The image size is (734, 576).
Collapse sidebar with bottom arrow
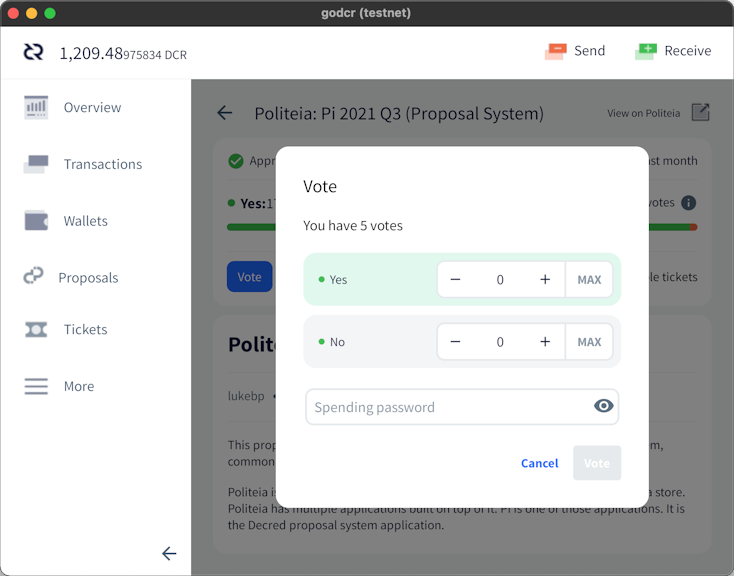click(x=169, y=554)
